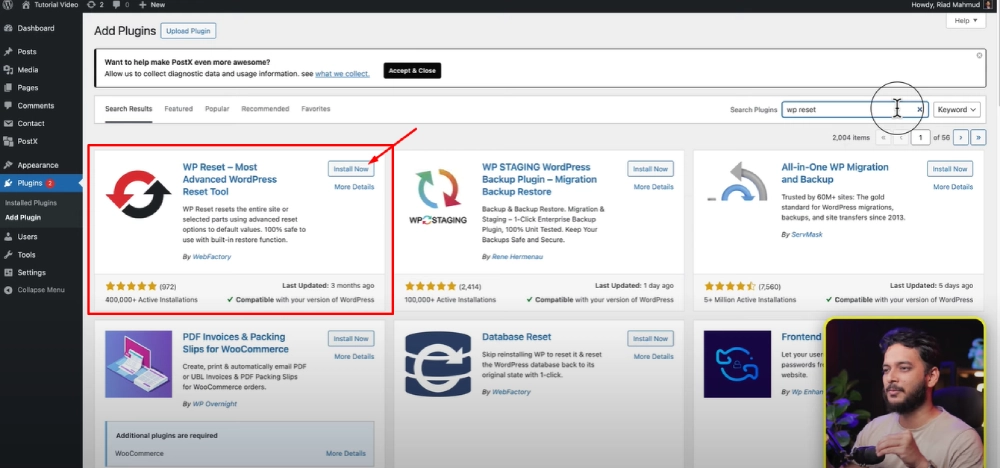The width and height of the screenshot is (1000, 468).
Task: Open Rene Hermenau author link
Action: (518, 257)
